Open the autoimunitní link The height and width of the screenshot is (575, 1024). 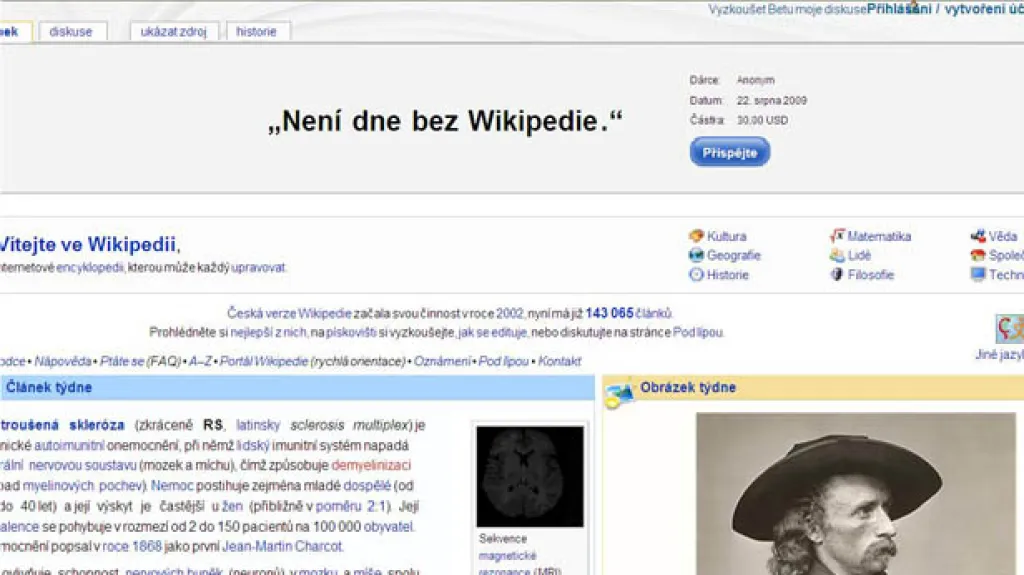[69, 445]
